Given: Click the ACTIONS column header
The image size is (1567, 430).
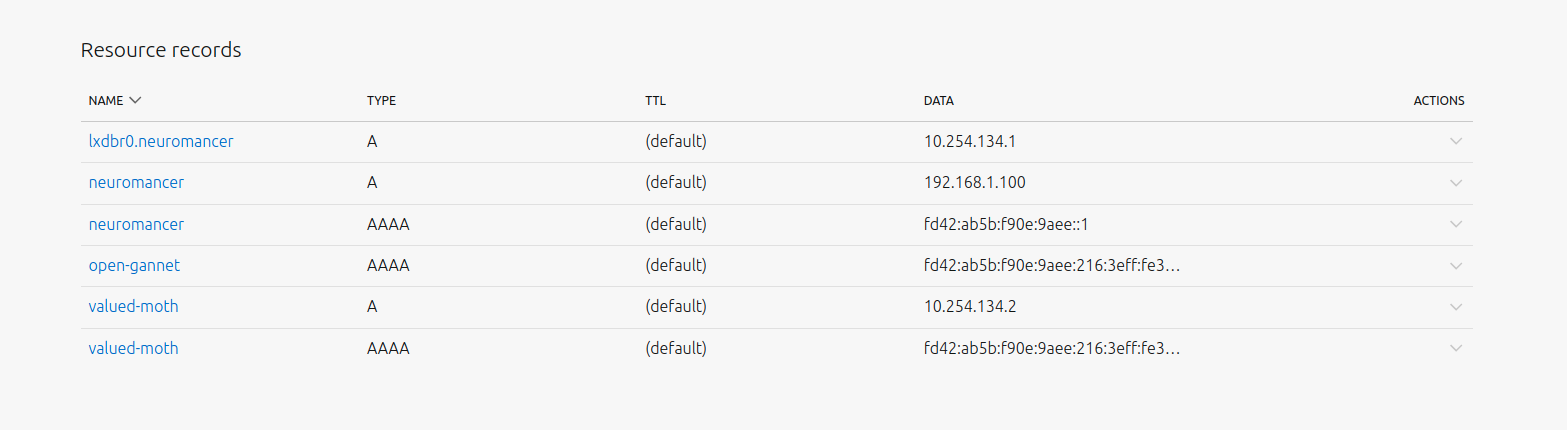Looking at the screenshot, I should 1438,101.
